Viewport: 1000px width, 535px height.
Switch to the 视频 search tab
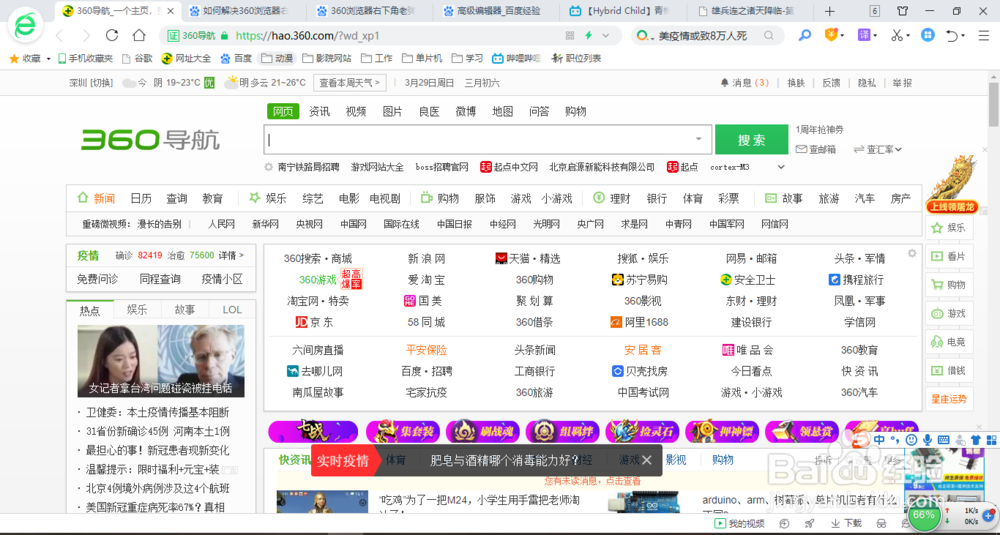pyautogui.click(x=356, y=112)
